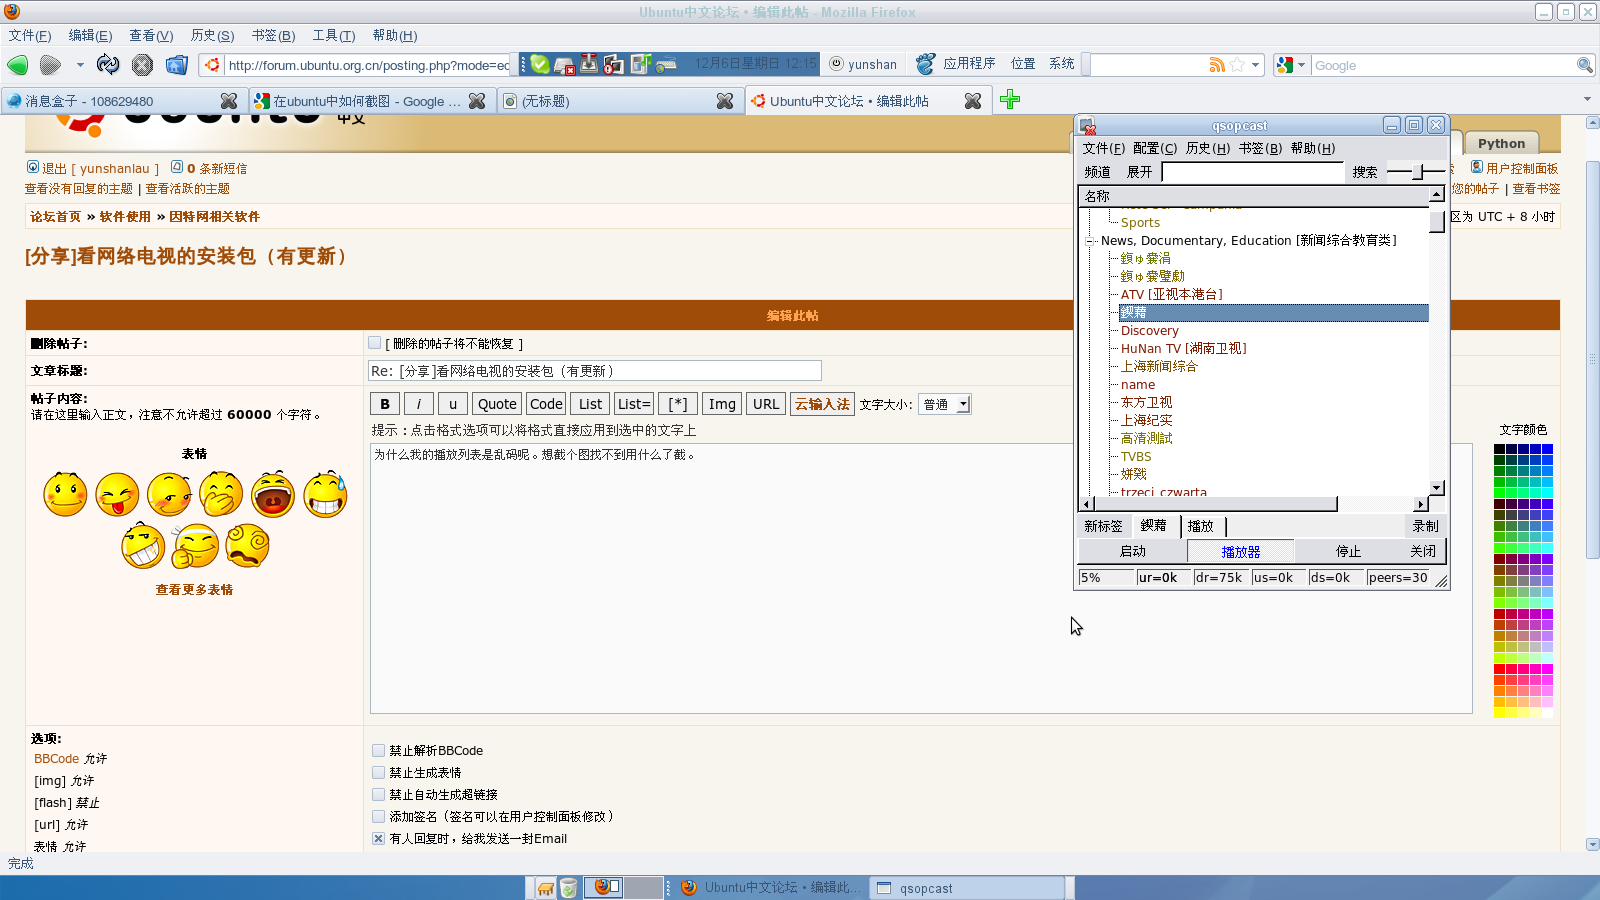Insert the laughing open-mouth emoticon

[x=273, y=494]
